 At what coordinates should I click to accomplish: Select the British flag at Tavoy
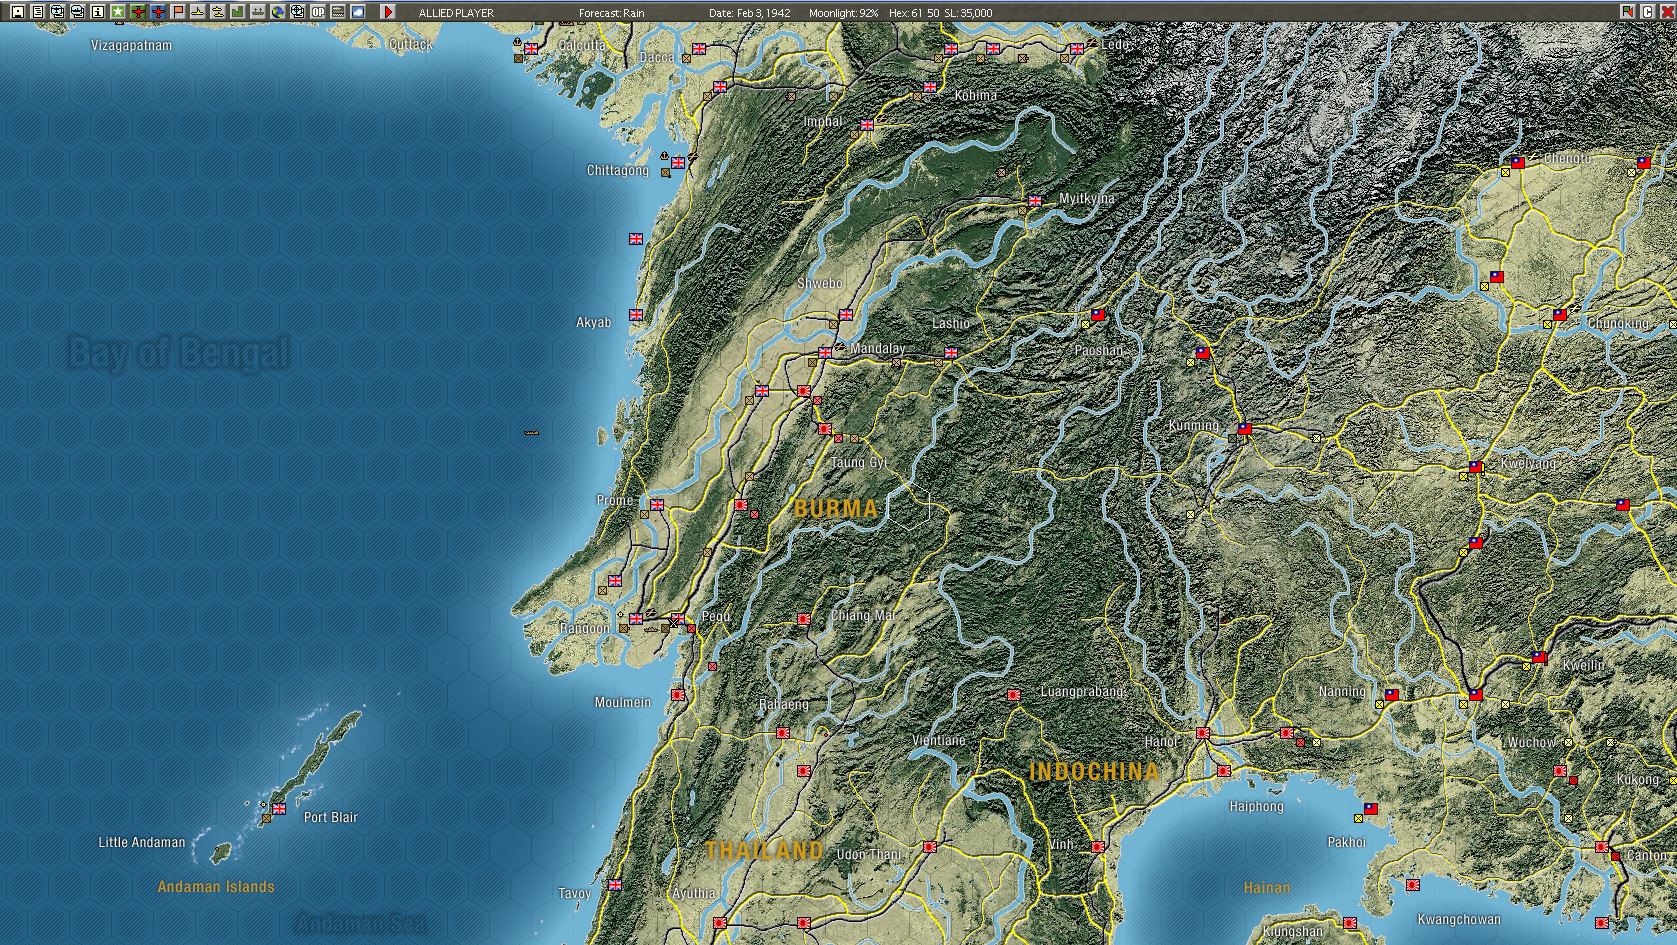pyautogui.click(x=615, y=885)
